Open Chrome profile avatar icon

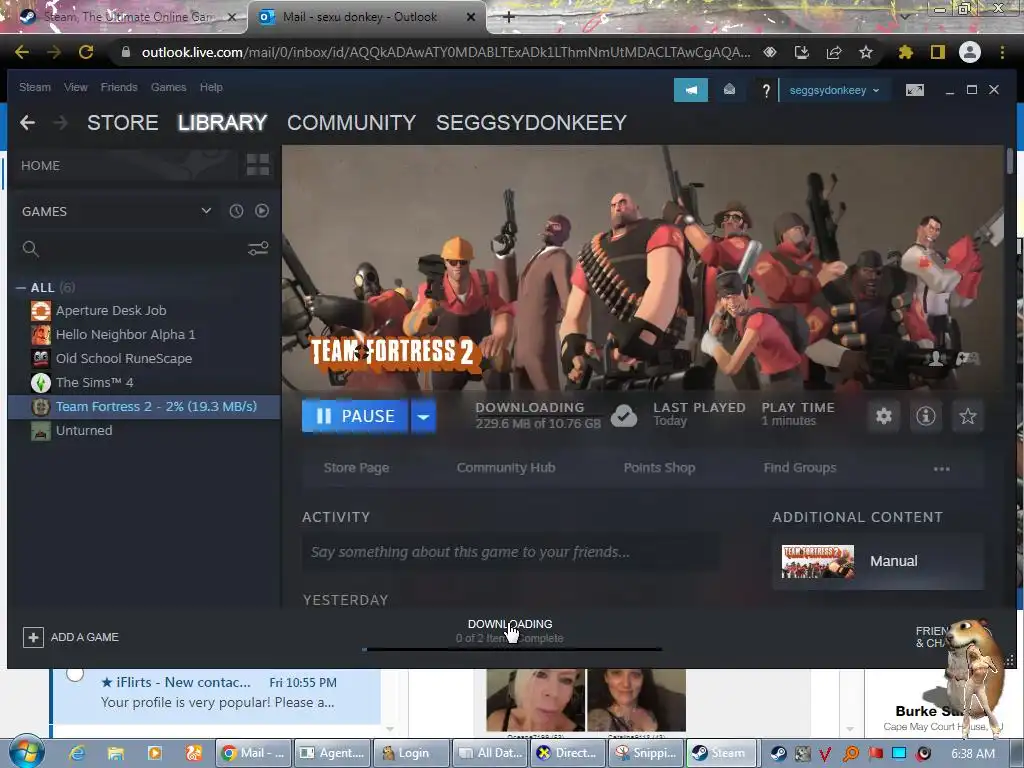pyautogui.click(x=970, y=52)
